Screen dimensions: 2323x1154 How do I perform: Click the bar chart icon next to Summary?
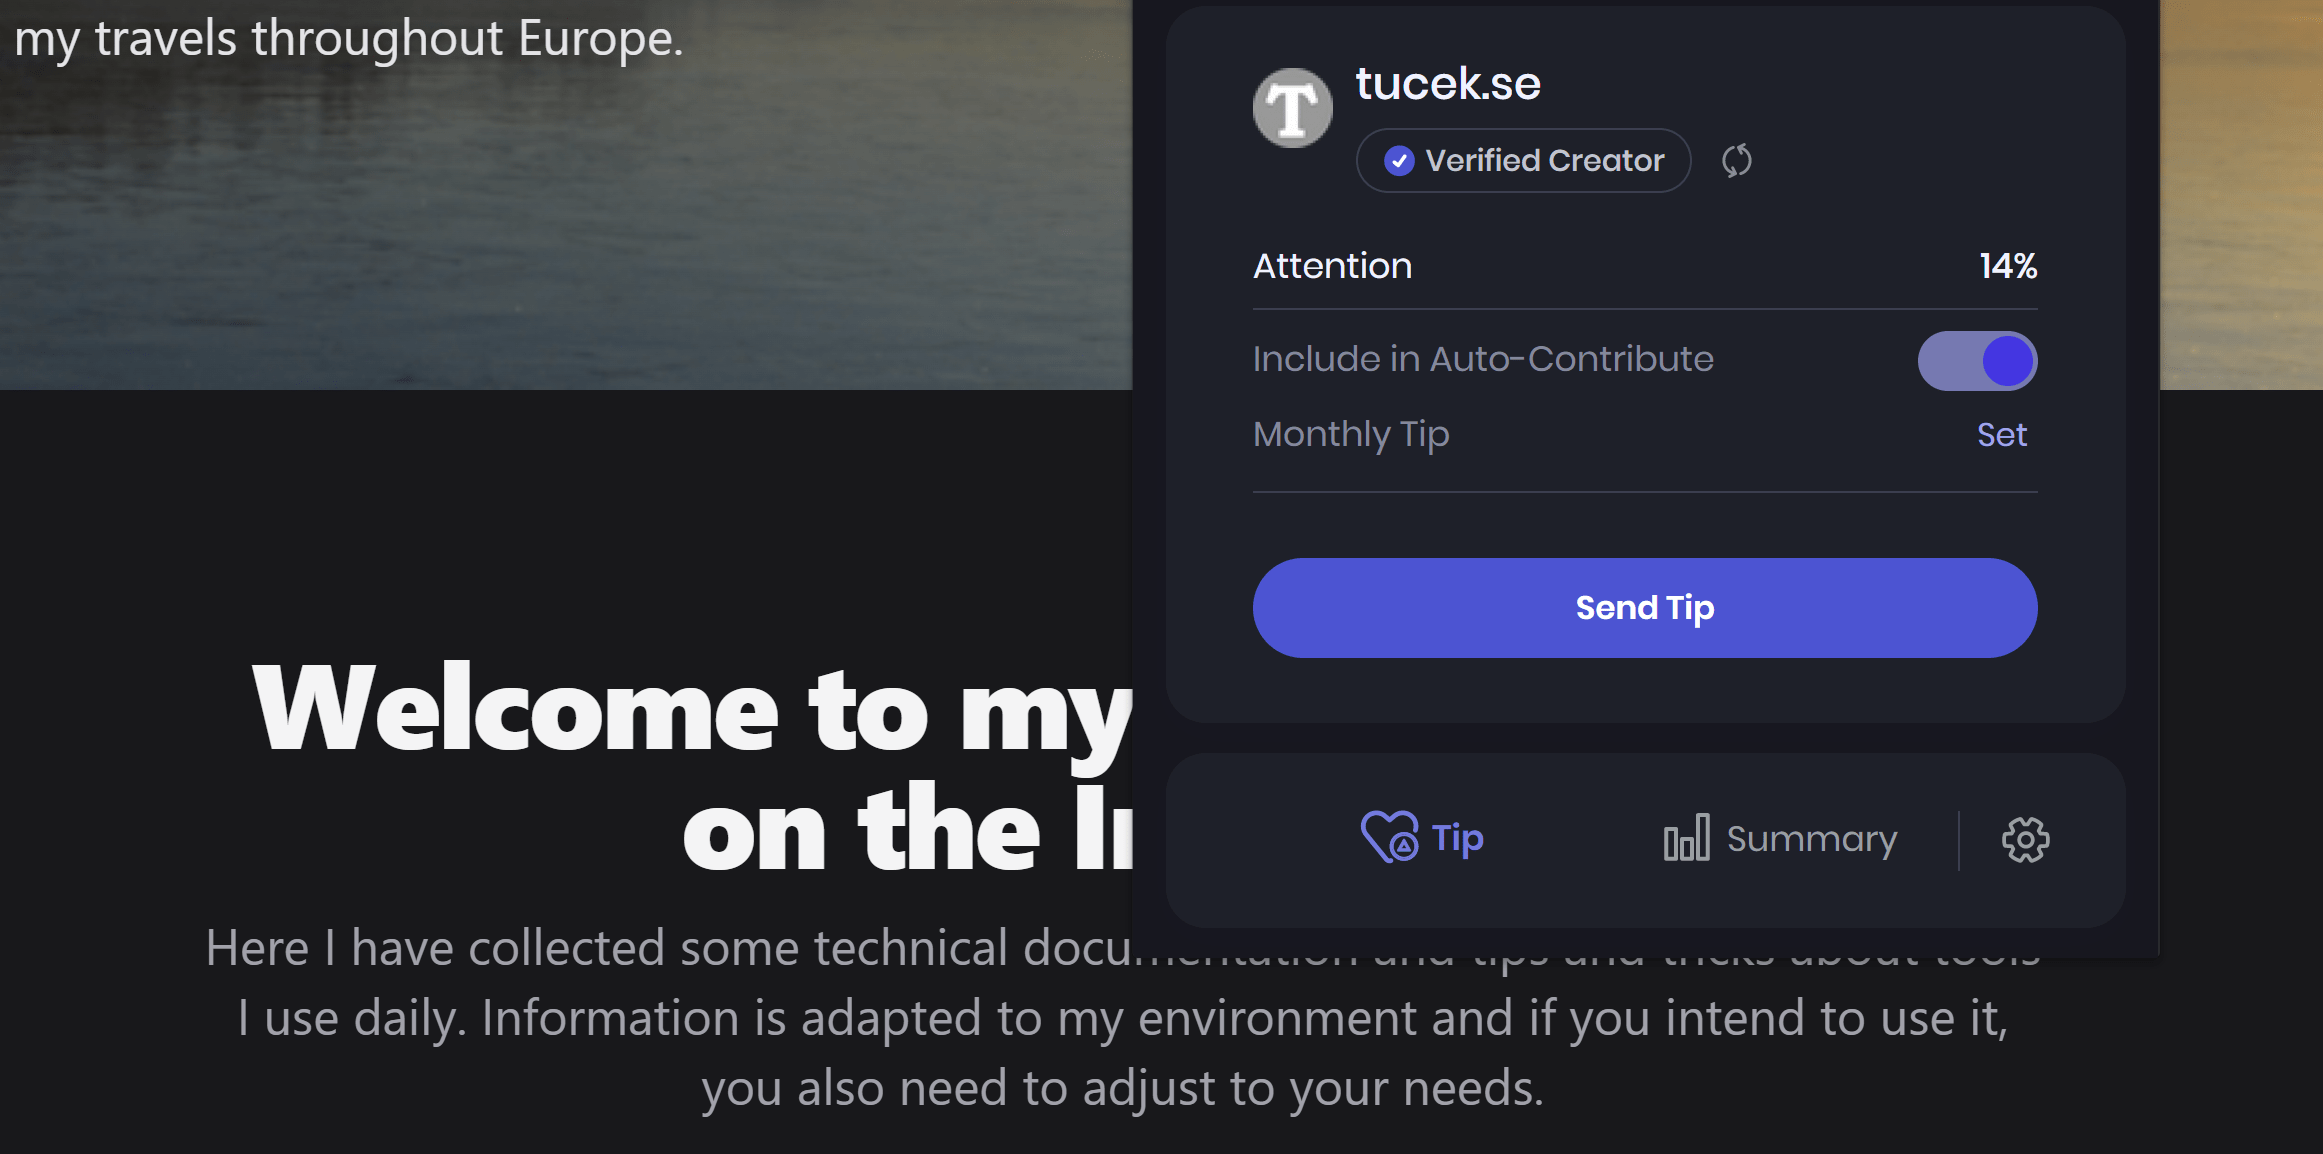[x=1686, y=839]
